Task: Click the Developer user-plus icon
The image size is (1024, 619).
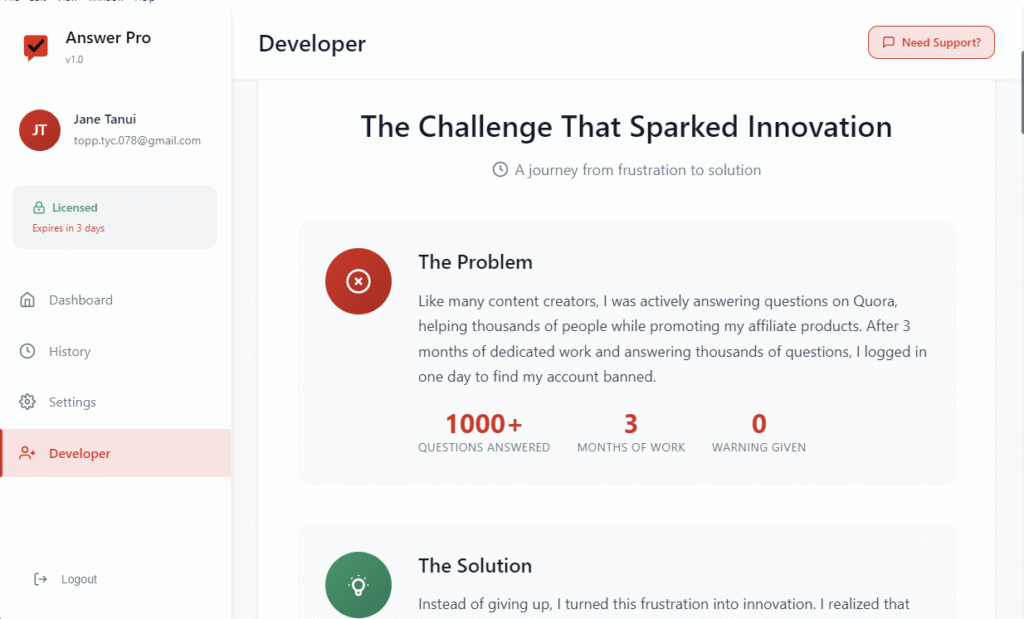Action: [27, 453]
